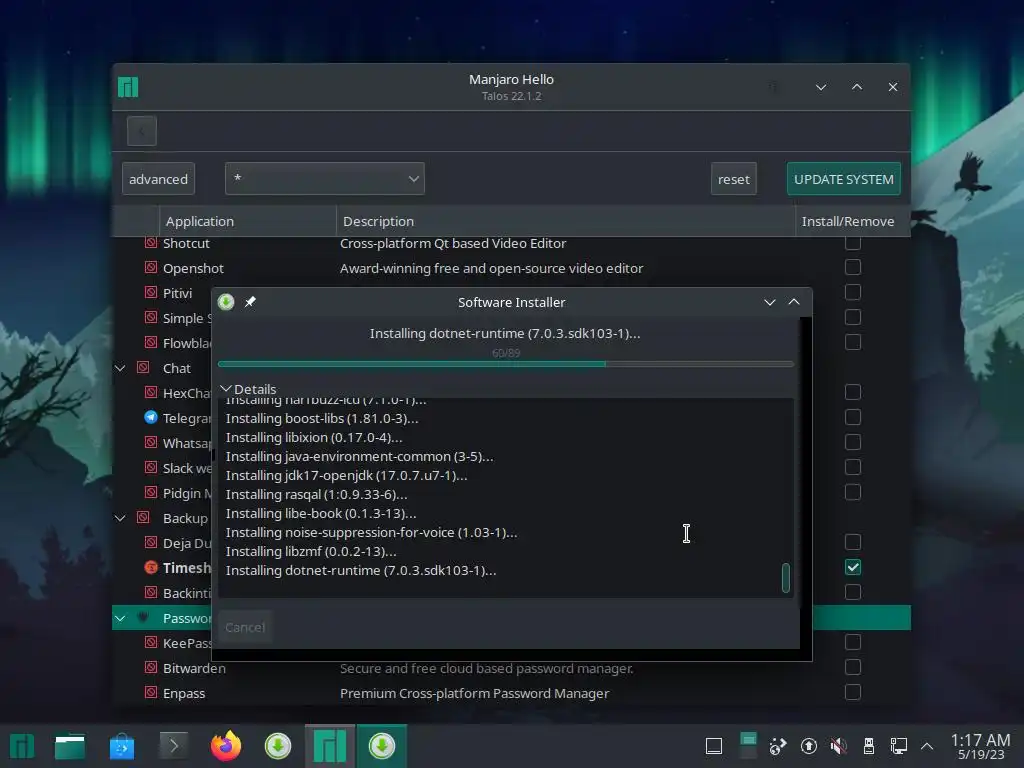Click the updates available tray icon
1024x768 pixels.
point(808,746)
